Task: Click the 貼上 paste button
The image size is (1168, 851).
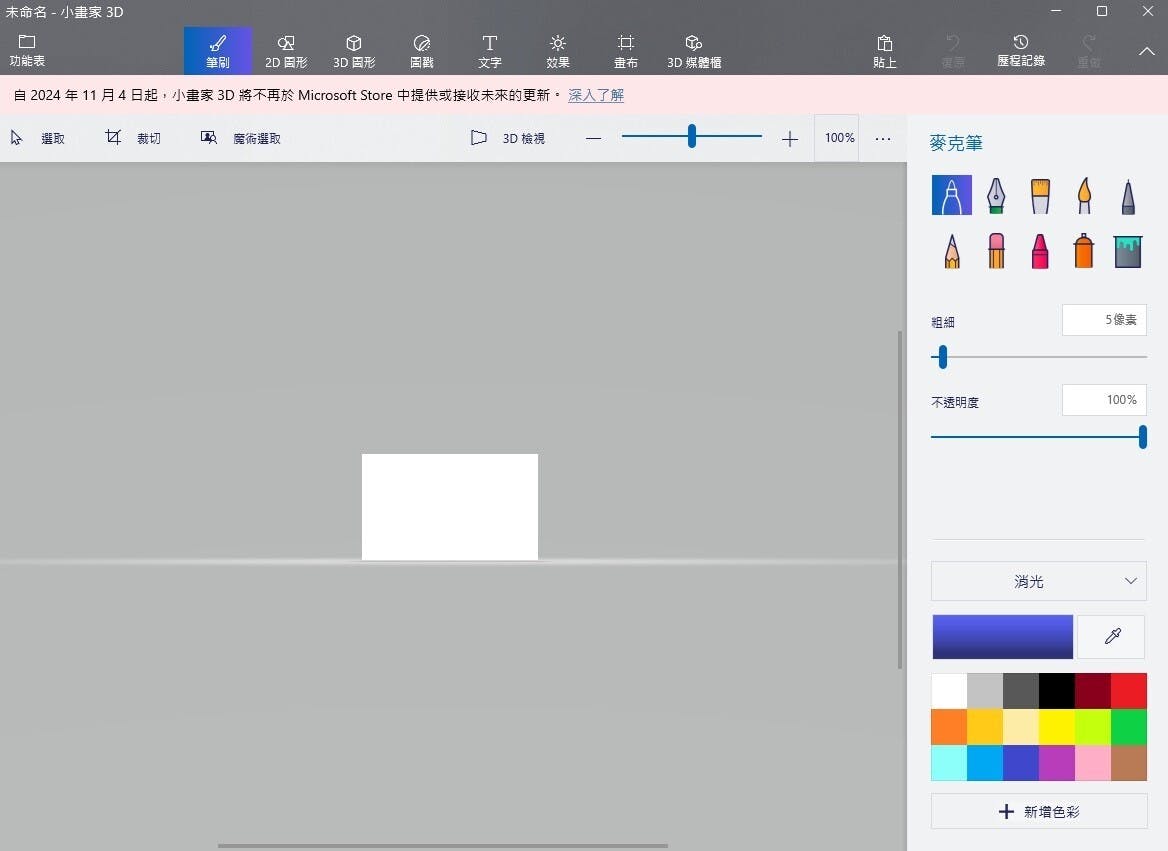Action: point(885,51)
